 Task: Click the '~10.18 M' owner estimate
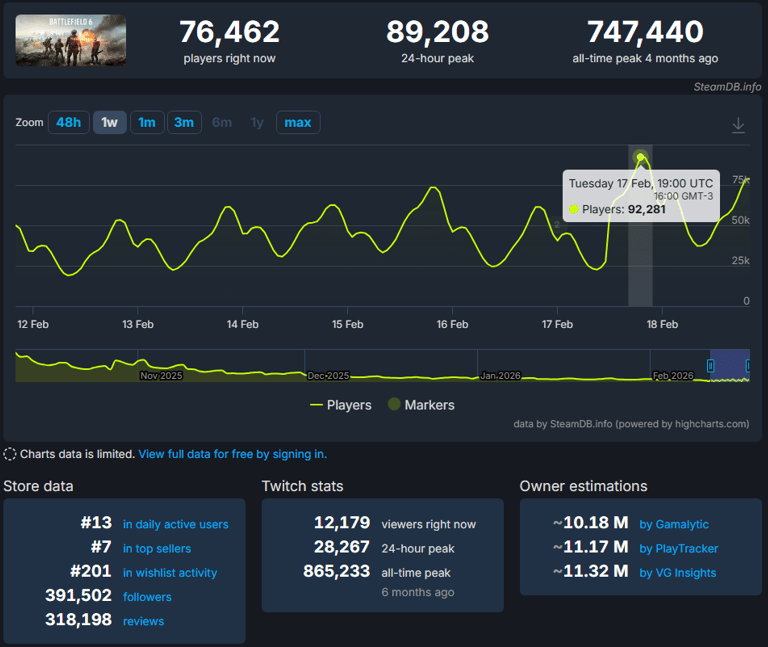(591, 523)
